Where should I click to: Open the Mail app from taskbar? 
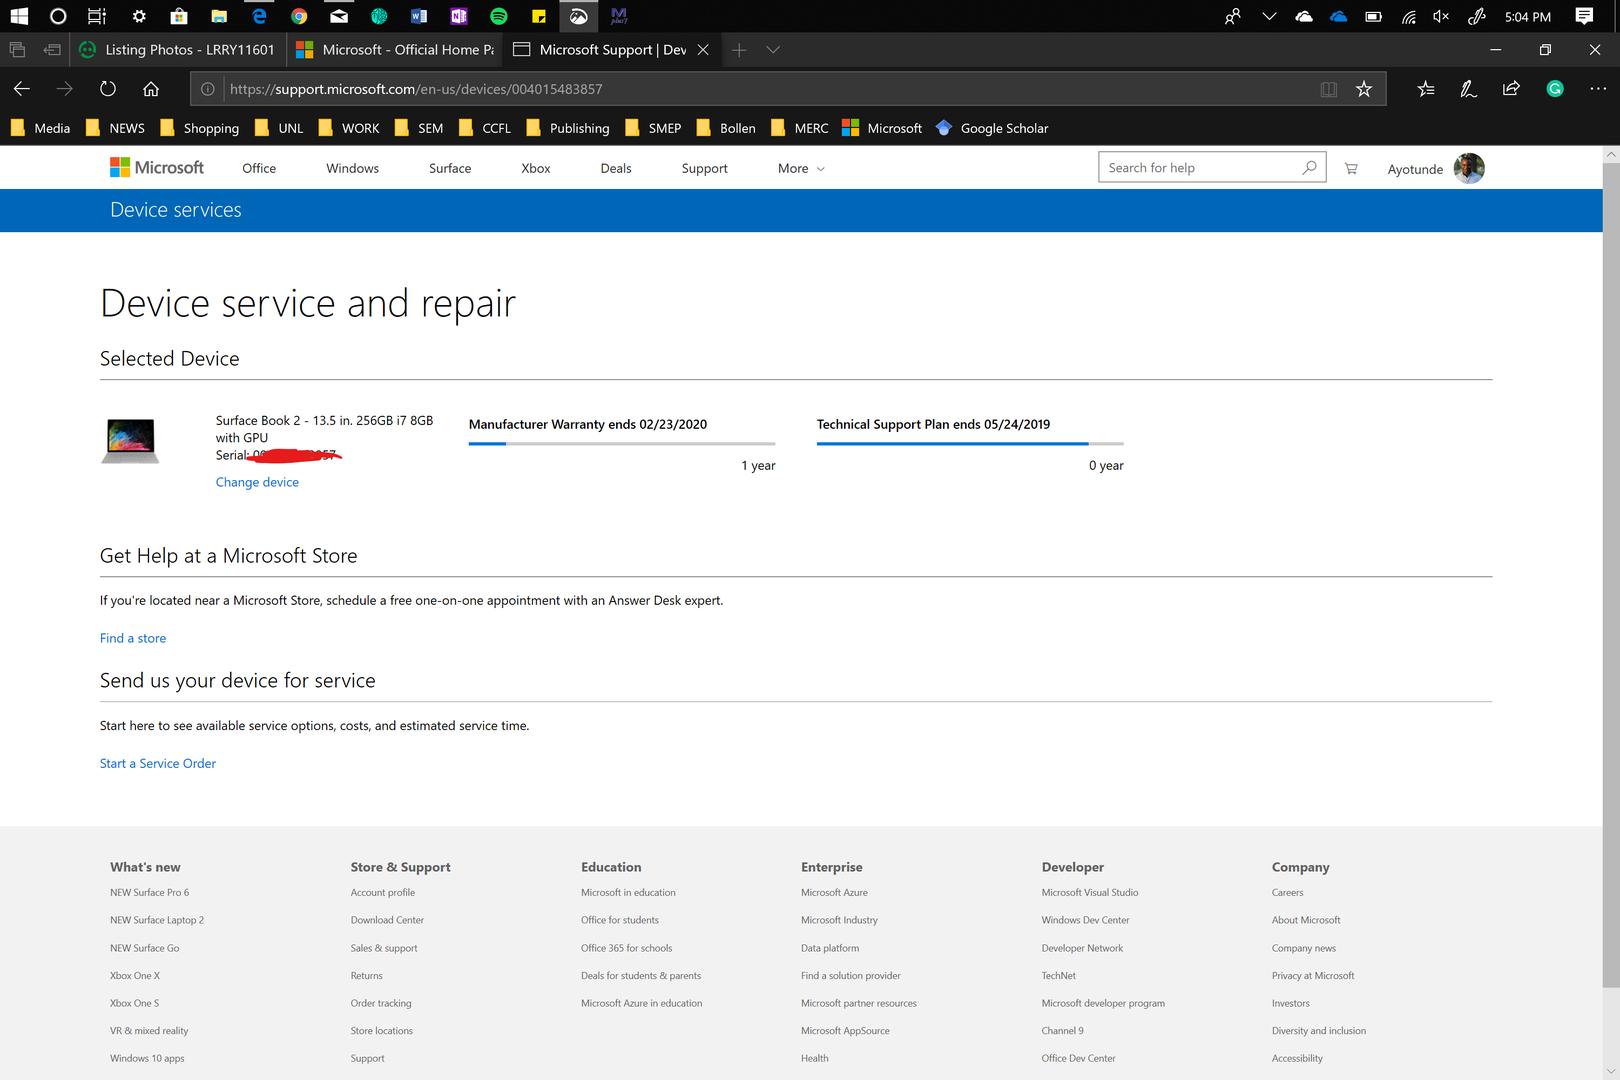[x=339, y=16]
